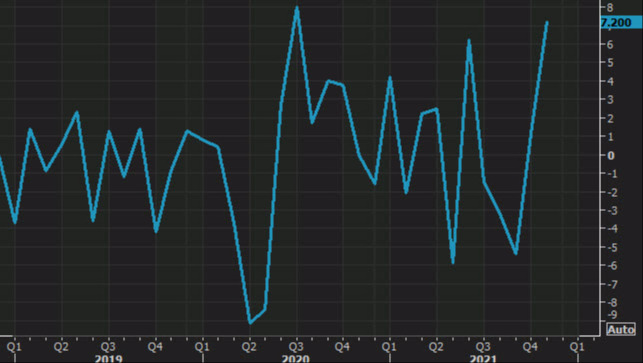
Task: Click the line's lowest trough near -9
Action: pos(250,322)
